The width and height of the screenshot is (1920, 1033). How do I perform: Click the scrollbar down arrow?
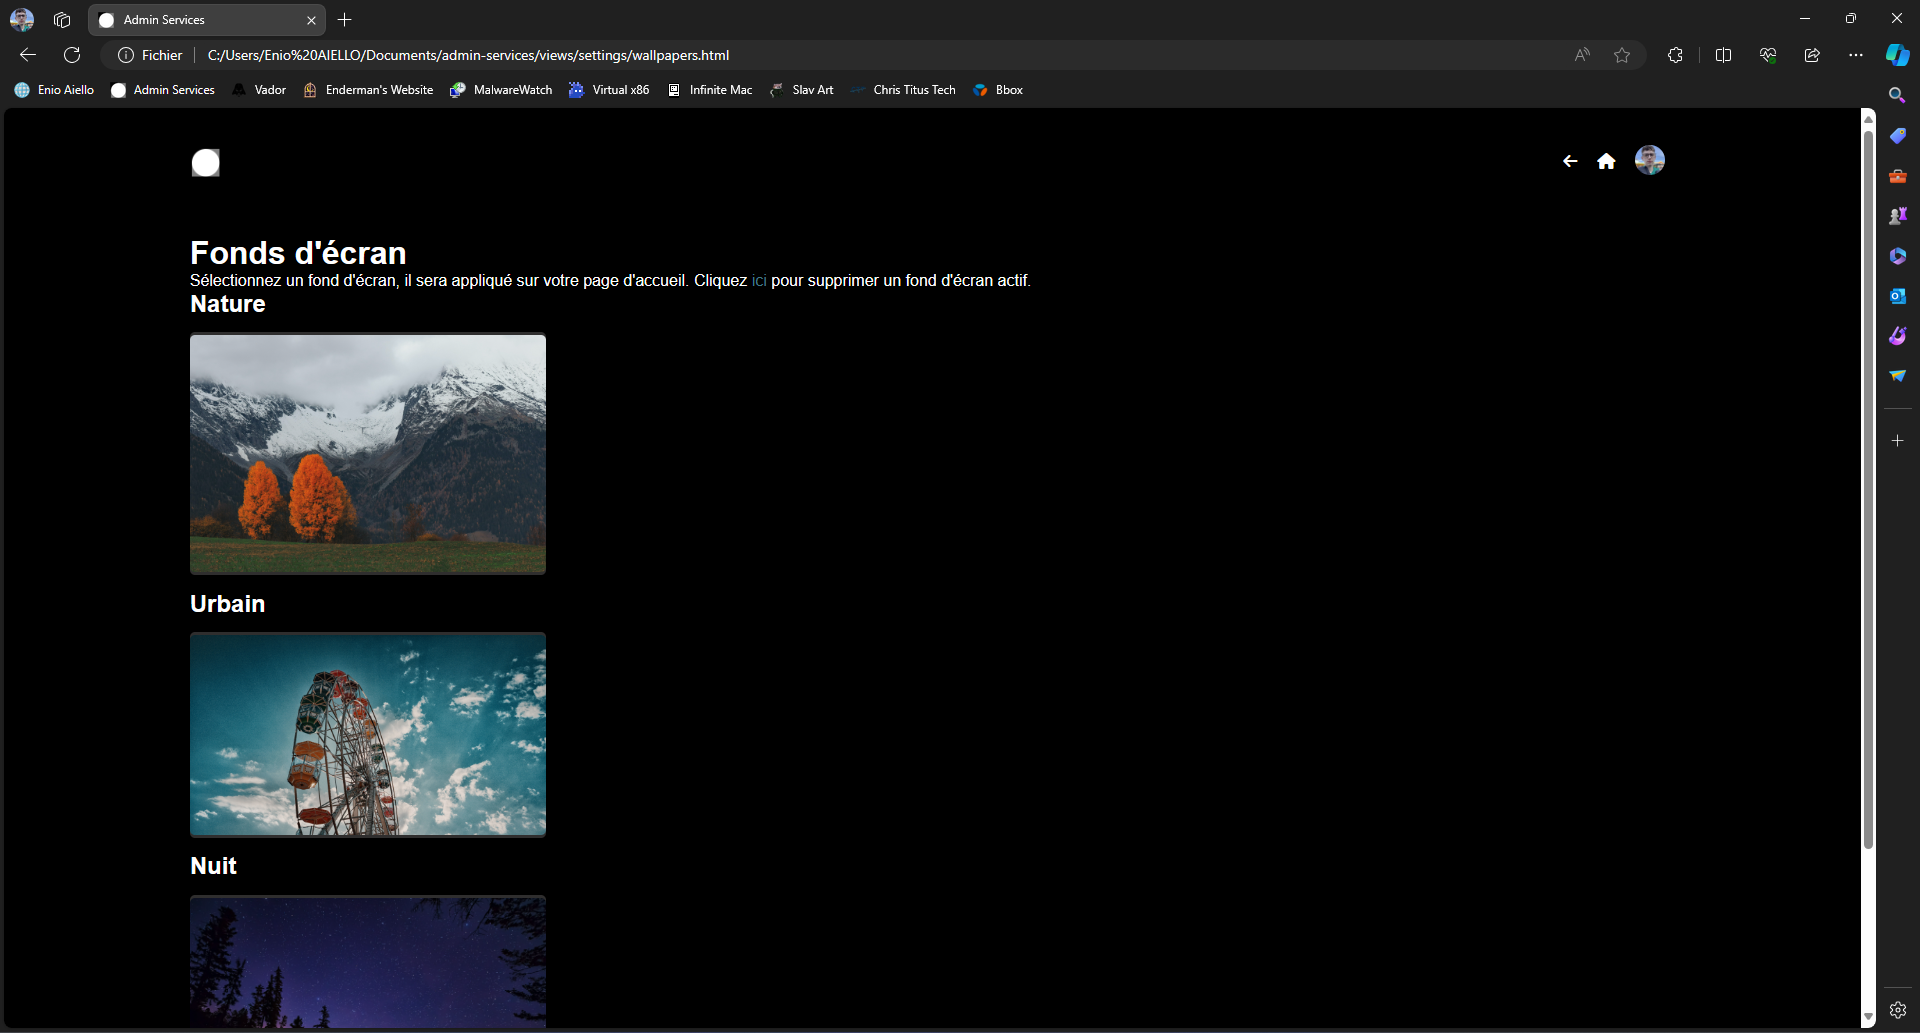pyautogui.click(x=1868, y=1017)
